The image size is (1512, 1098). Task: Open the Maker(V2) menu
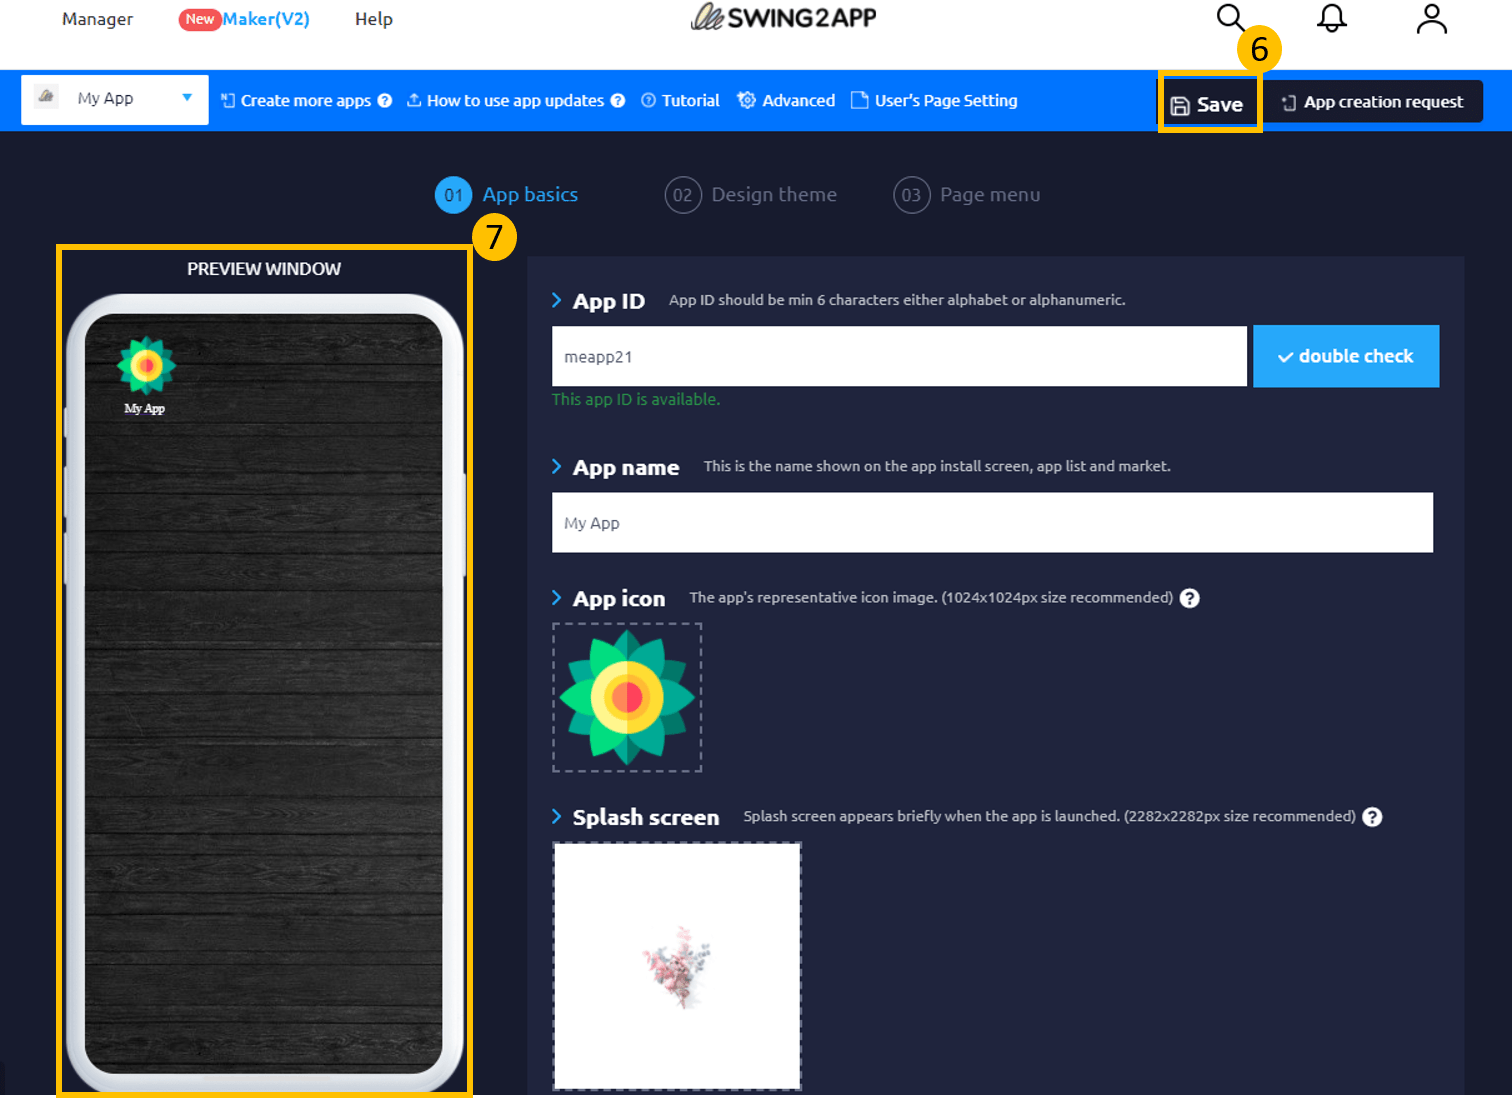coord(265,19)
